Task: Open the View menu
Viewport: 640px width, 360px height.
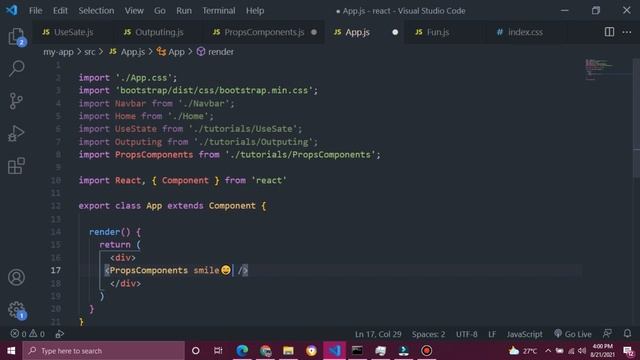Action: pos(134,11)
